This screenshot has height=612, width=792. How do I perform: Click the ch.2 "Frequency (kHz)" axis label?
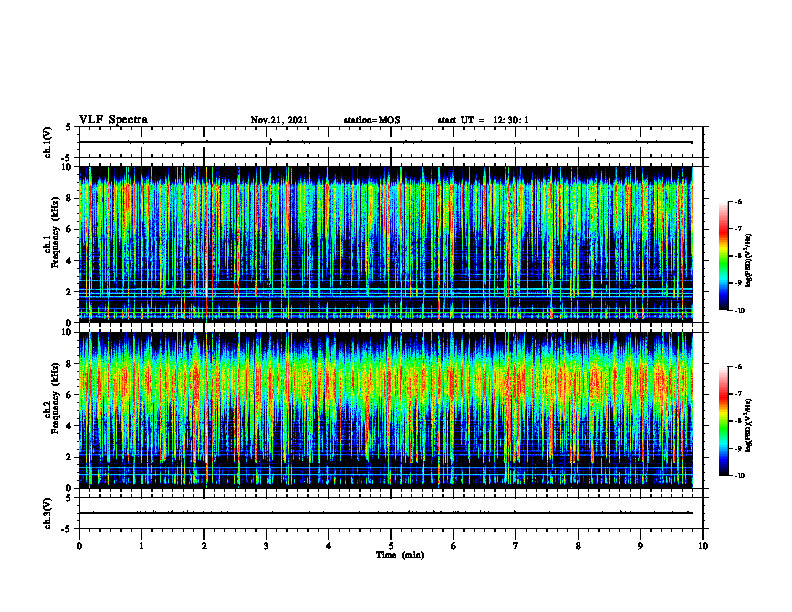click(55, 398)
